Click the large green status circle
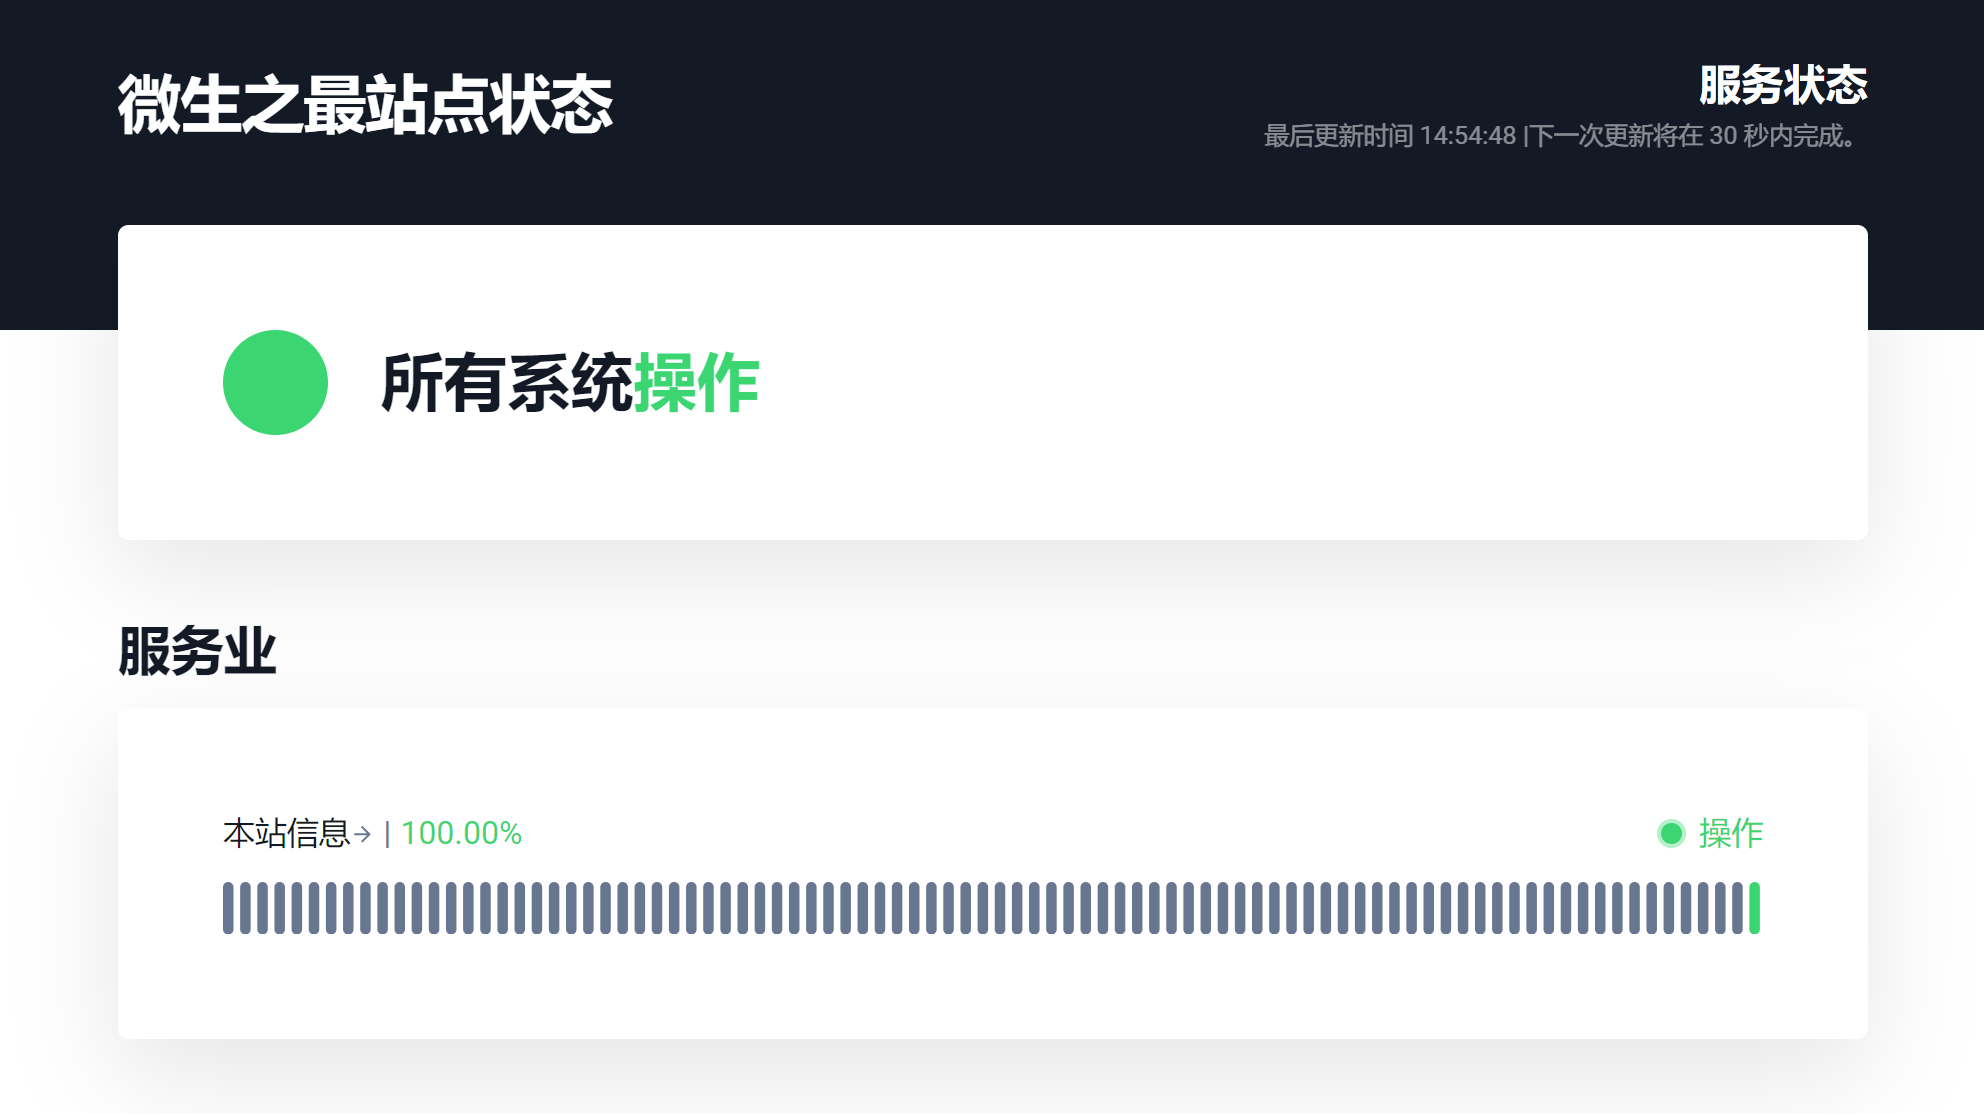Viewport: 1984px width, 1114px height. pos(275,382)
